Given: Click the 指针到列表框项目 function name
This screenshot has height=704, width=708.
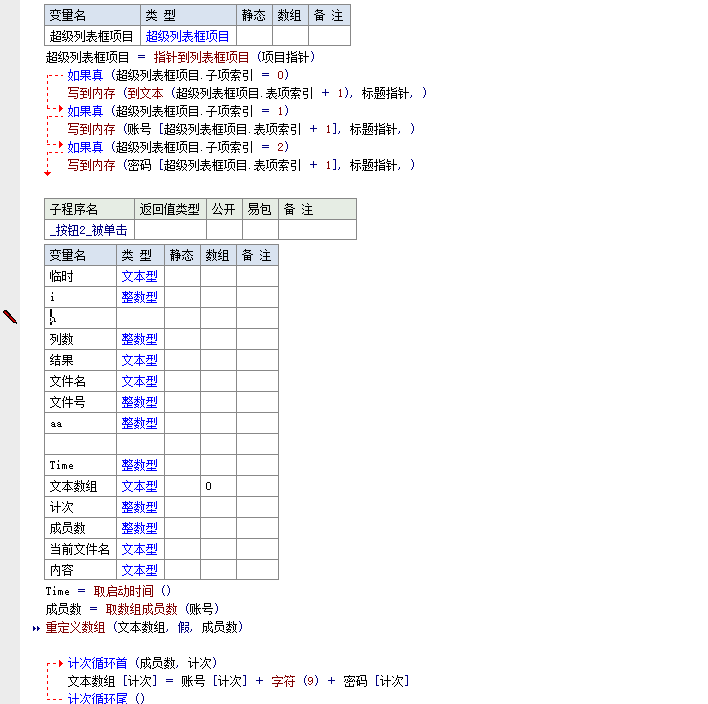Looking at the screenshot, I should 201,57.
